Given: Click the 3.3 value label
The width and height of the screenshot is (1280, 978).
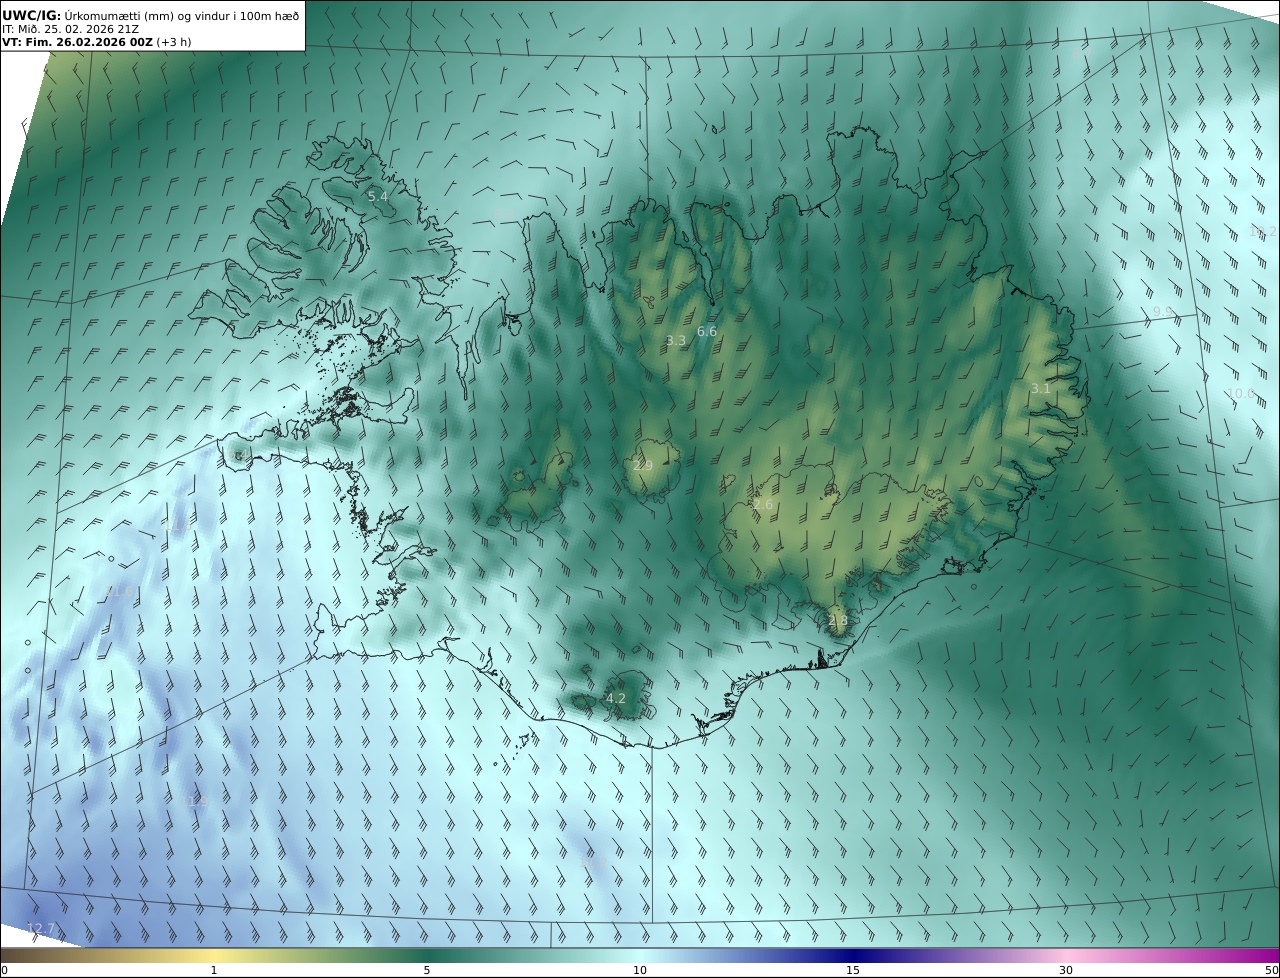Looking at the screenshot, I should (x=676, y=341).
